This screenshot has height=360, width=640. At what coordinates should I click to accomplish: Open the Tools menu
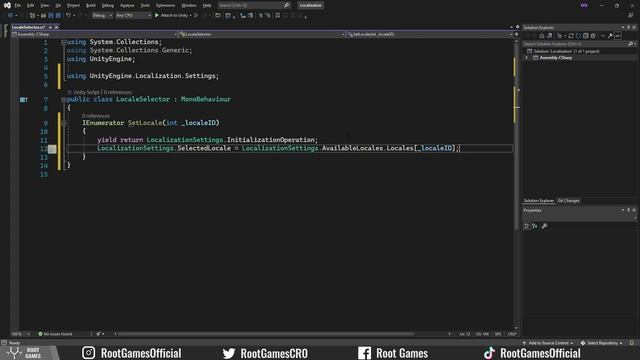(x=145, y=5)
